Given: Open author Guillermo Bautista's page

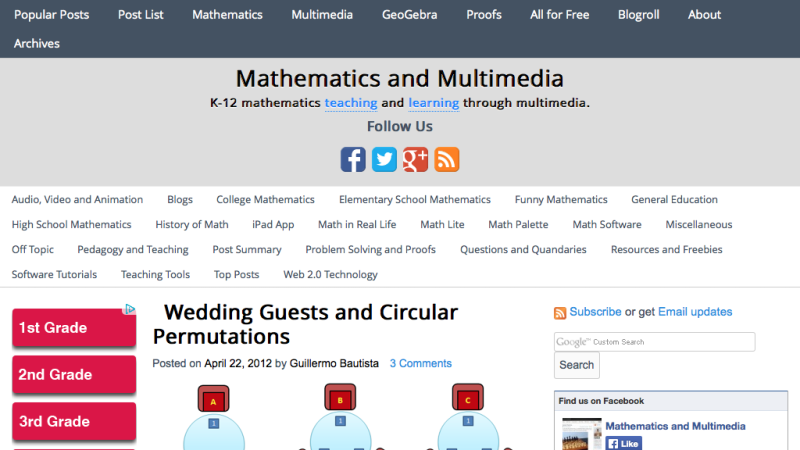Looking at the screenshot, I should tap(334, 364).
